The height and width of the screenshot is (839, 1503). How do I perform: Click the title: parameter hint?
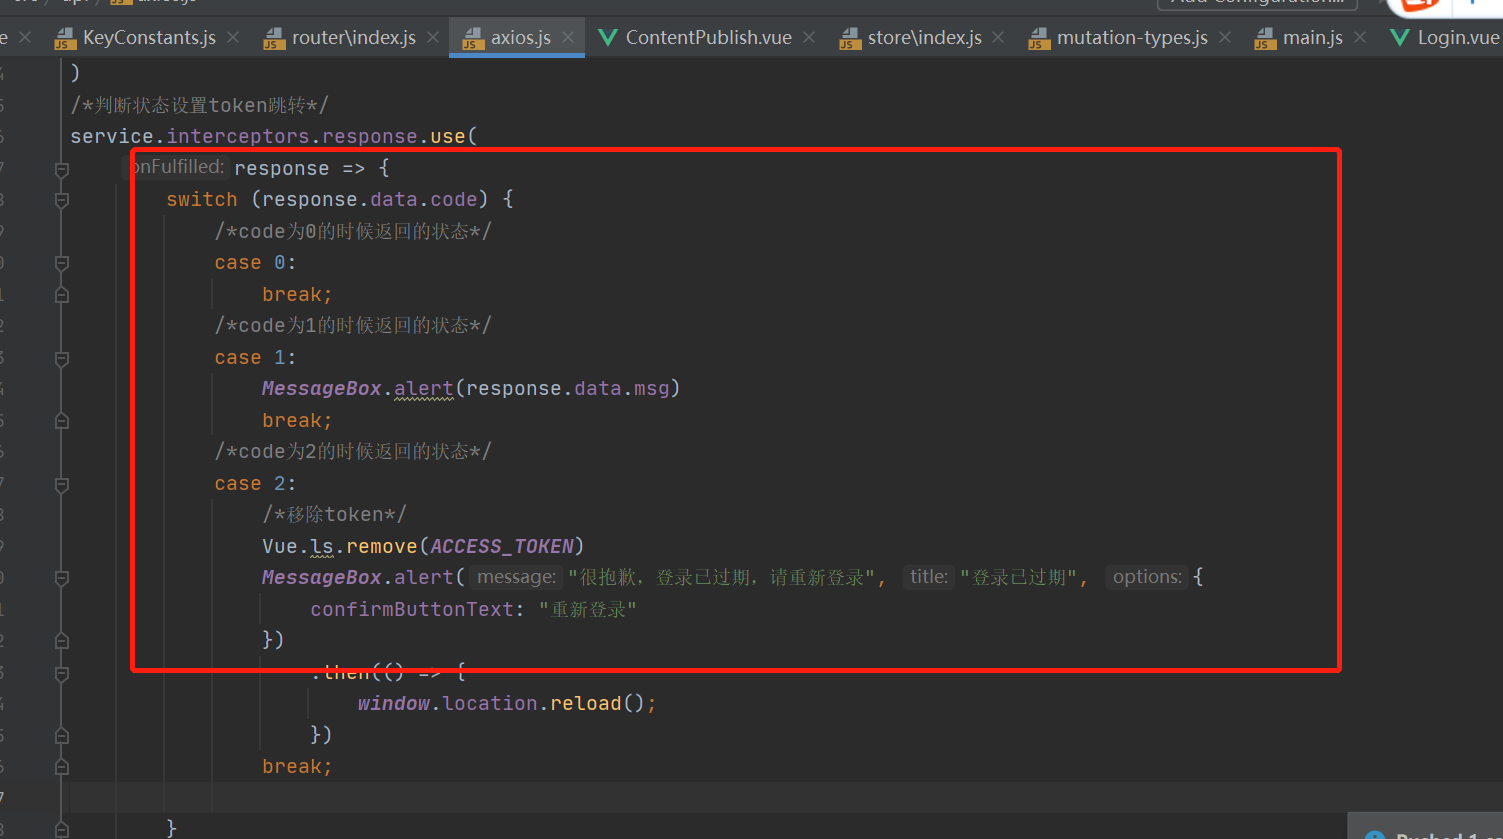[x=929, y=577]
